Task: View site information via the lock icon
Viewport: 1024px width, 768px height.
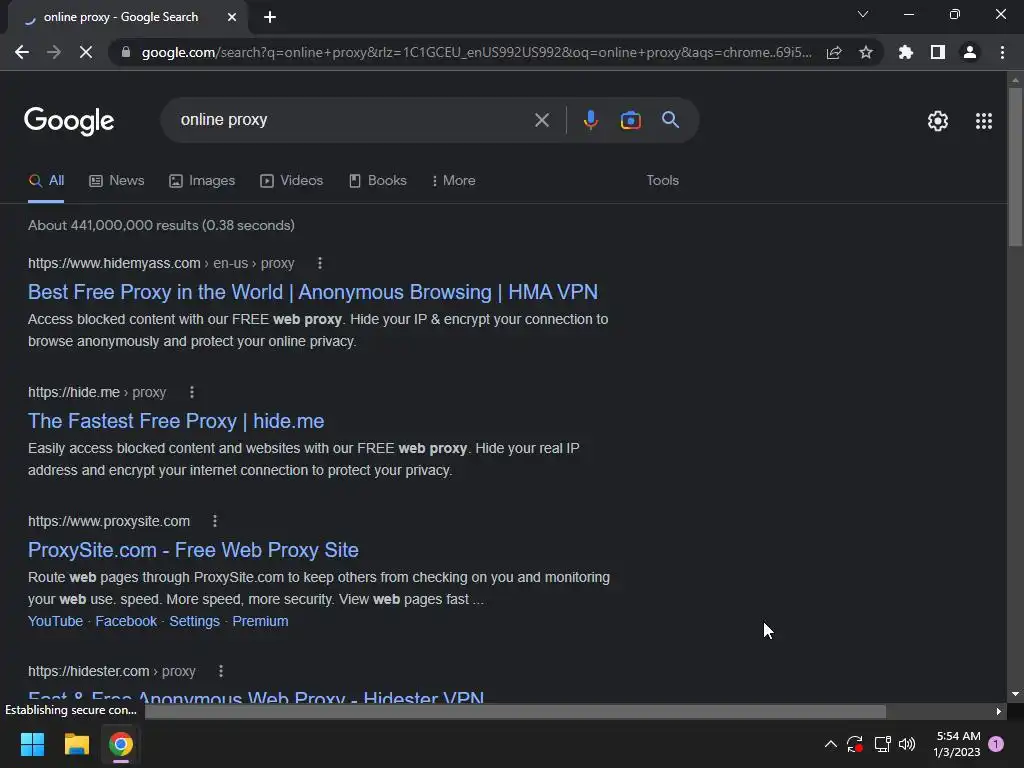Action: pyautogui.click(x=125, y=52)
